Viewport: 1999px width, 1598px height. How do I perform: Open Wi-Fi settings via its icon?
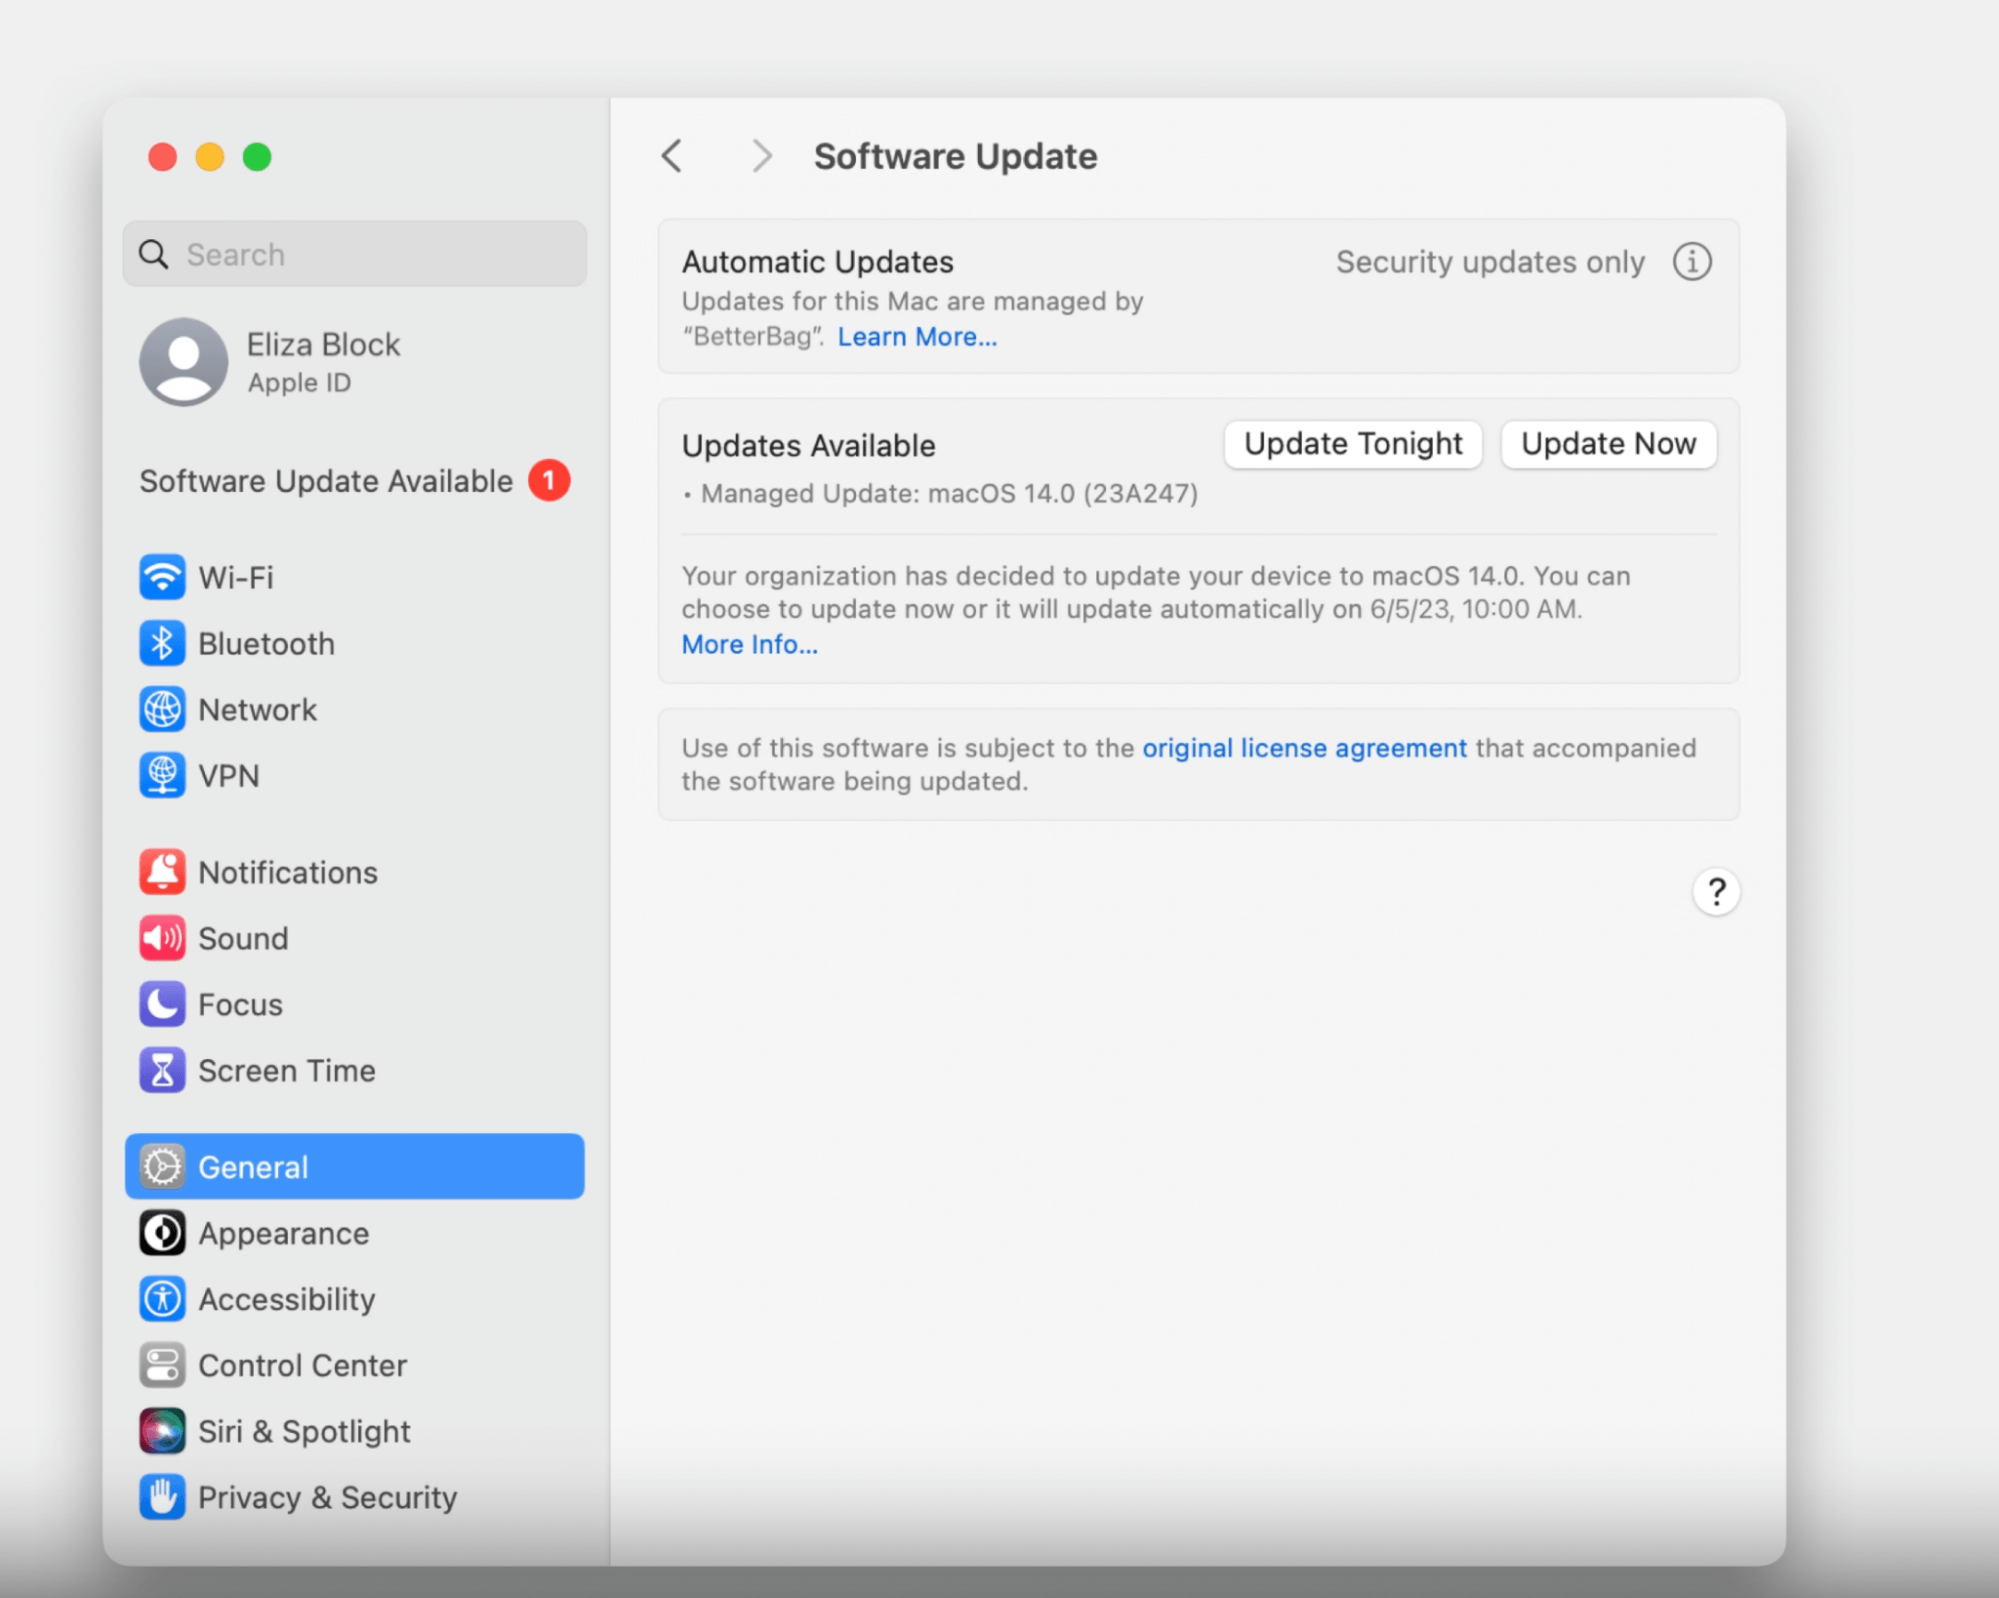(x=161, y=577)
